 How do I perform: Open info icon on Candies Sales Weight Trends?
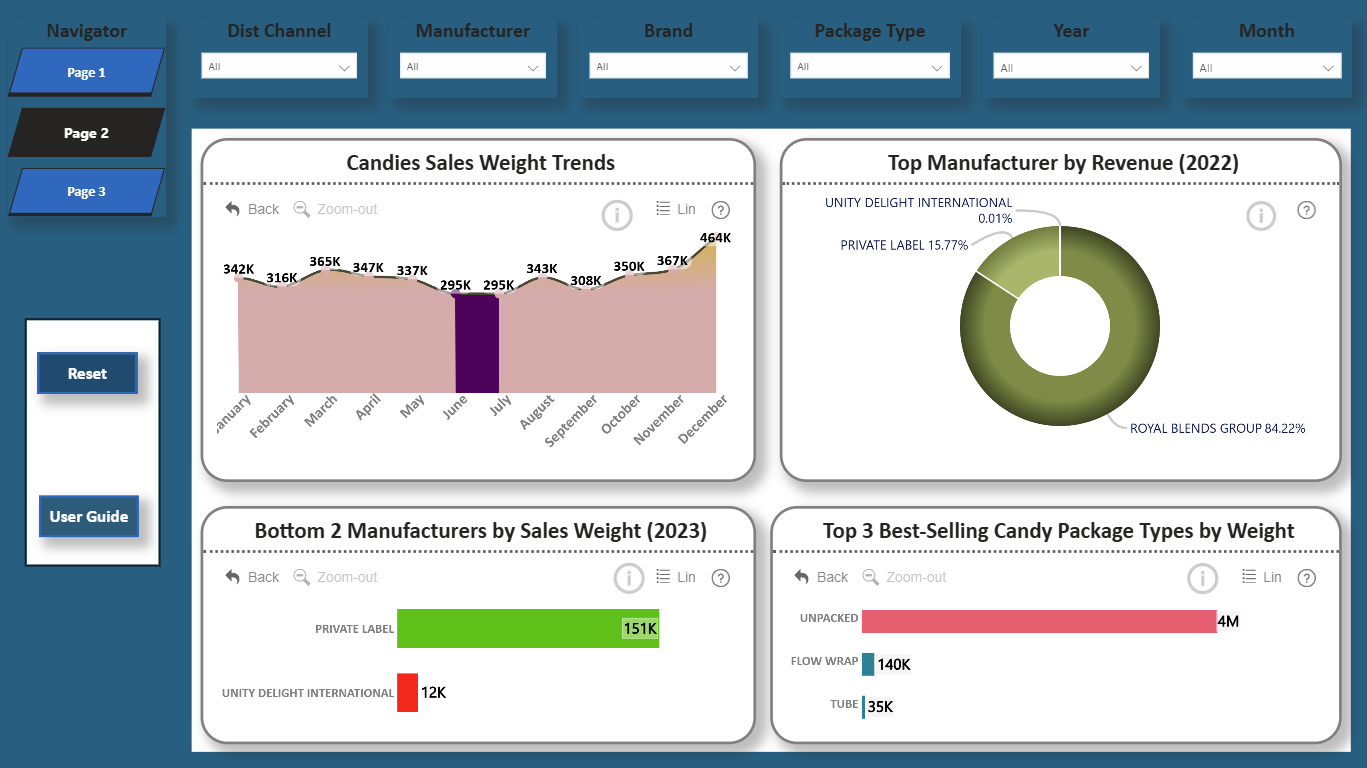coord(617,215)
